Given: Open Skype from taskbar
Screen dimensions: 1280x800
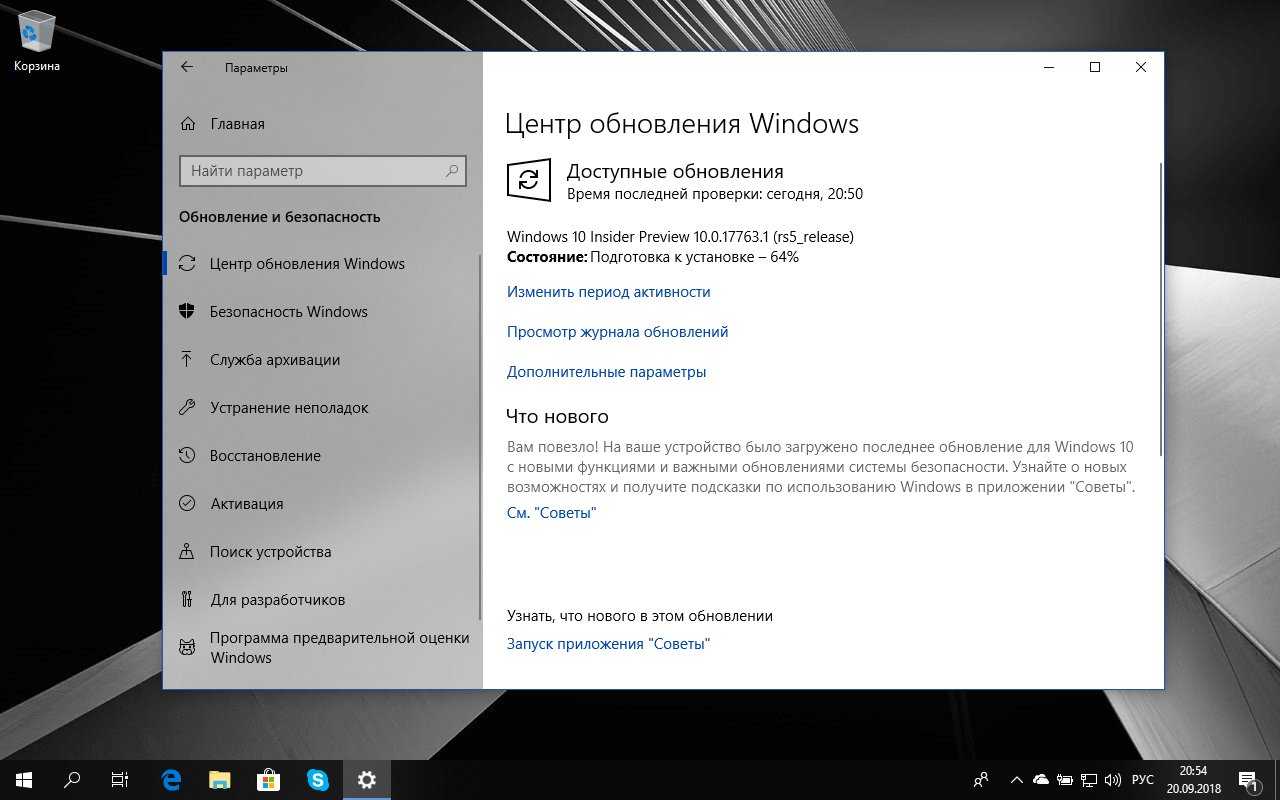Looking at the screenshot, I should coord(318,780).
